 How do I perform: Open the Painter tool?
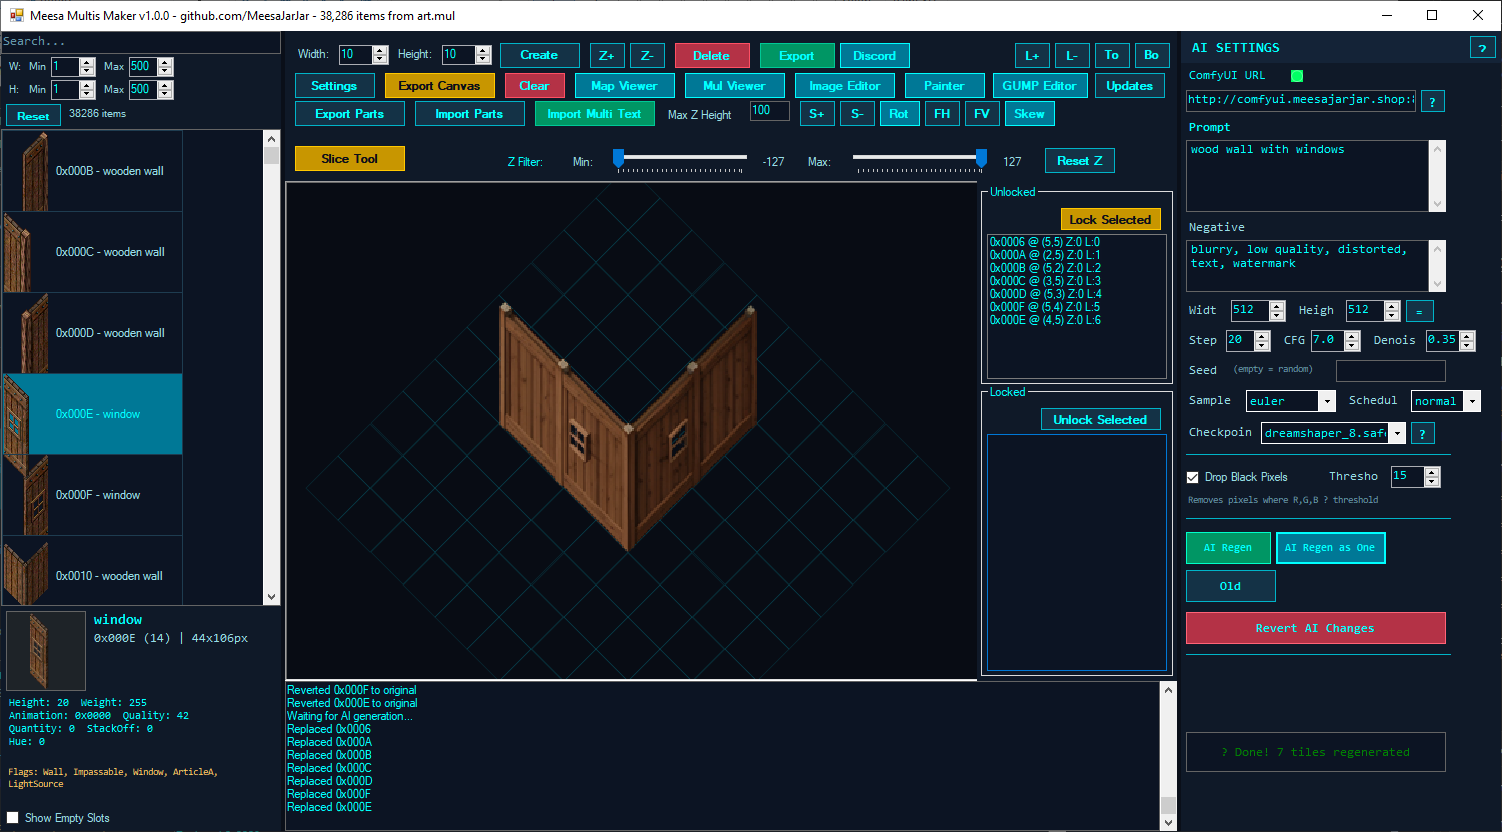(944, 86)
